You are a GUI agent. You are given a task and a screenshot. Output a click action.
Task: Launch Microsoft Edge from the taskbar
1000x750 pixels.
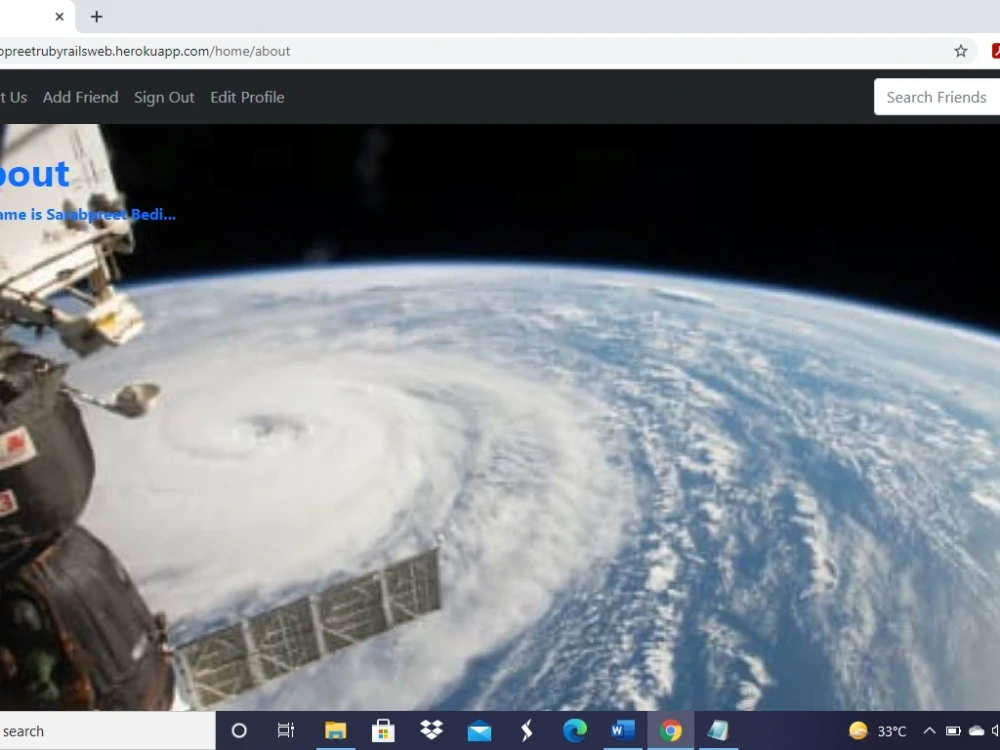tap(575, 731)
